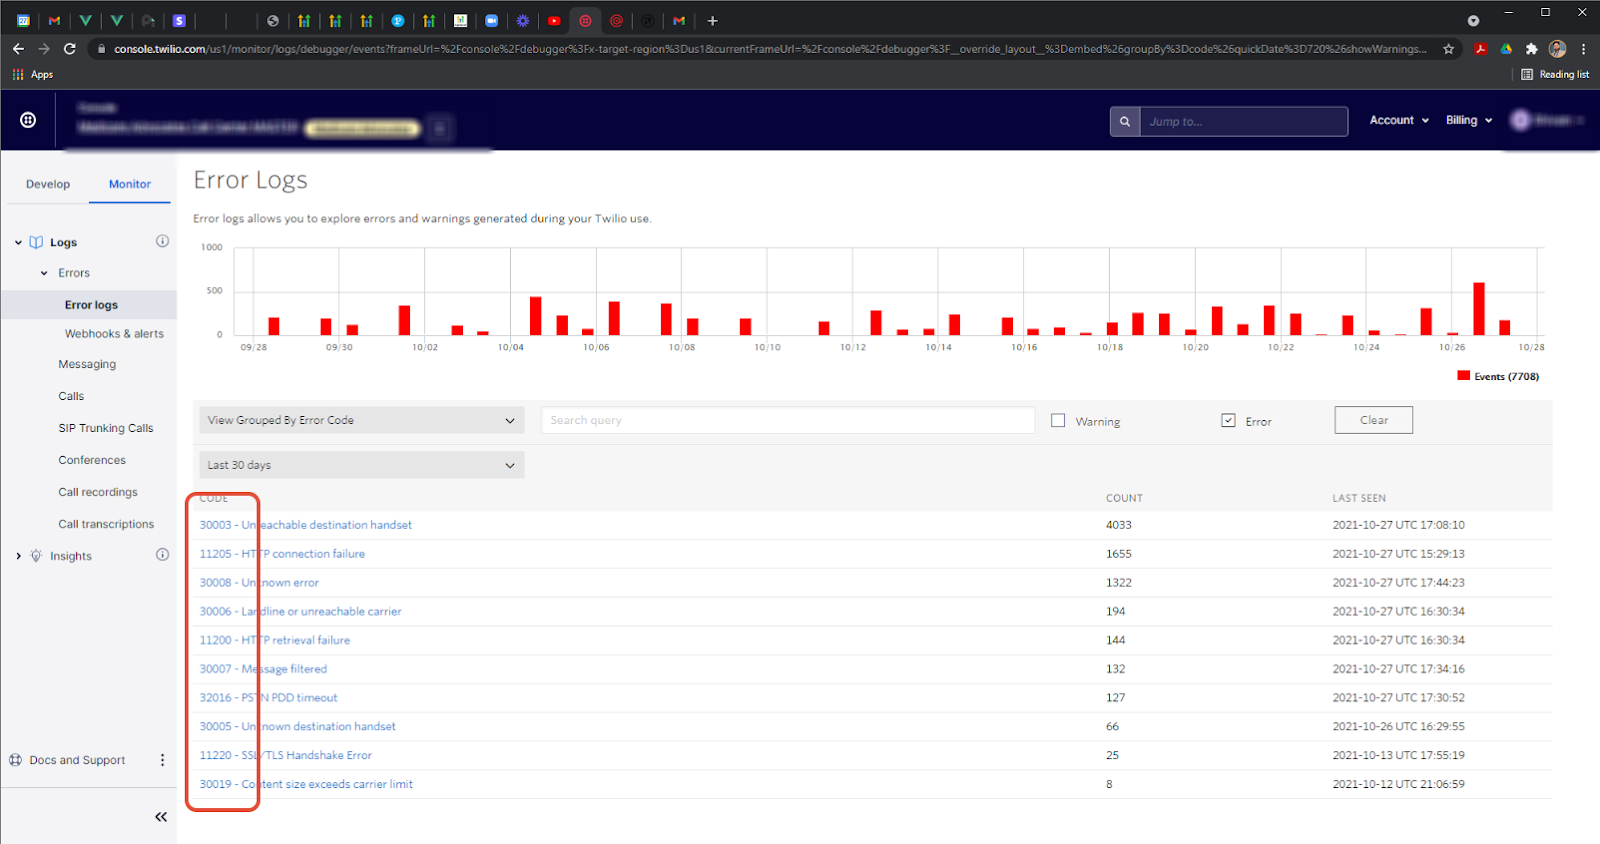Open the Billing dropdown menu
The width and height of the screenshot is (1600, 844).
click(x=1469, y=120)
